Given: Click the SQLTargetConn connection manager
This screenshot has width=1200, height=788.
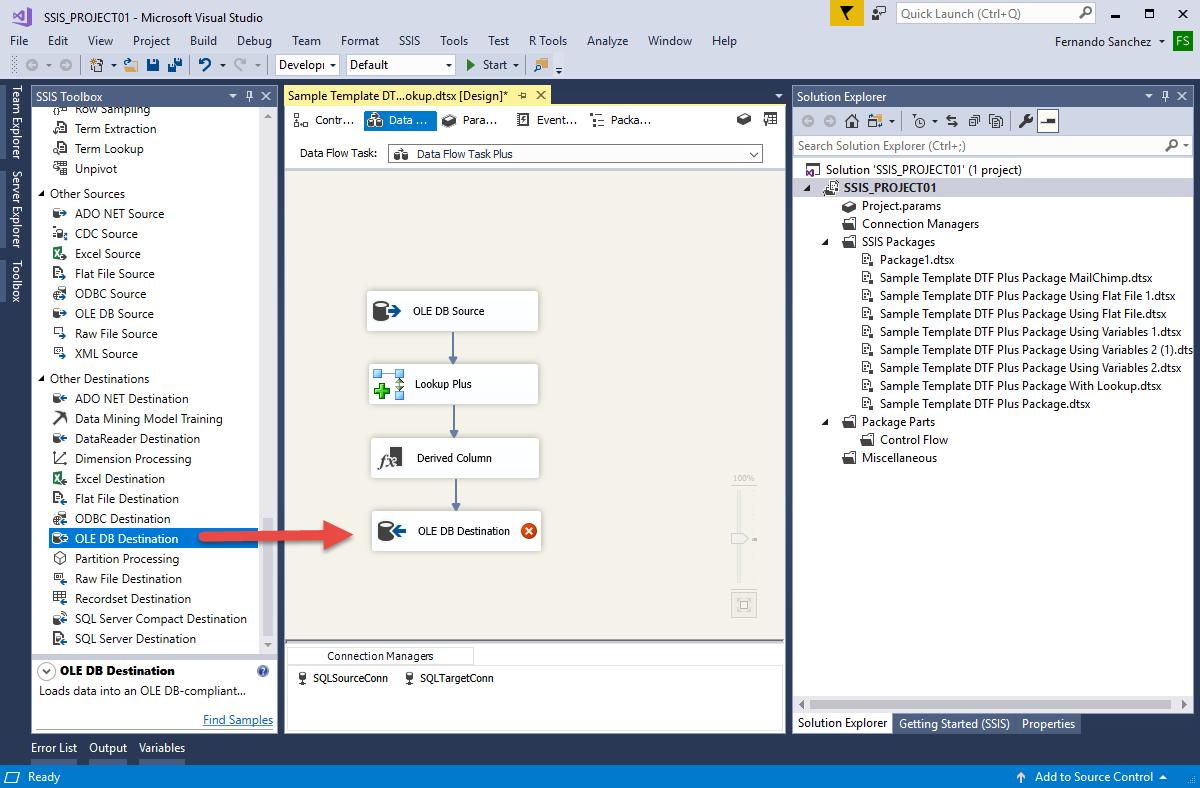Looking at the screenshot, I should click(x=449, y=678).
